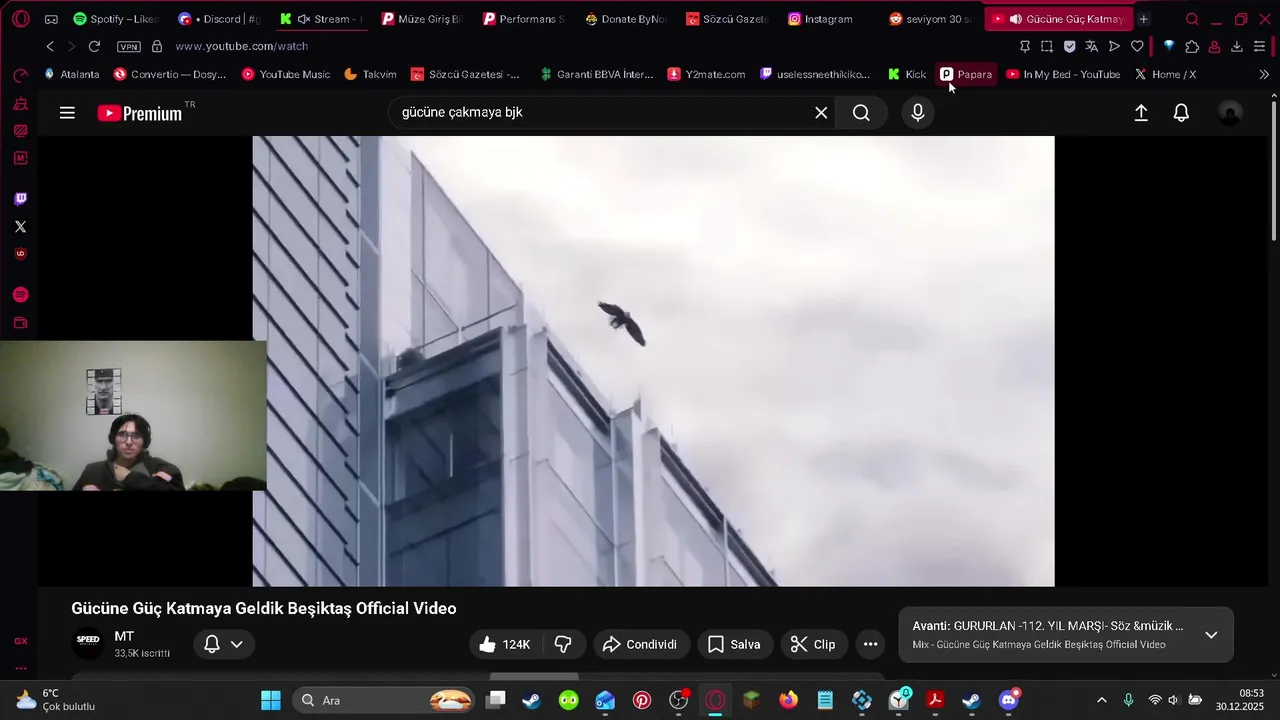The image size is (1280, 720).
Task: Open X in the Opera sidebar
Action: 20,227
